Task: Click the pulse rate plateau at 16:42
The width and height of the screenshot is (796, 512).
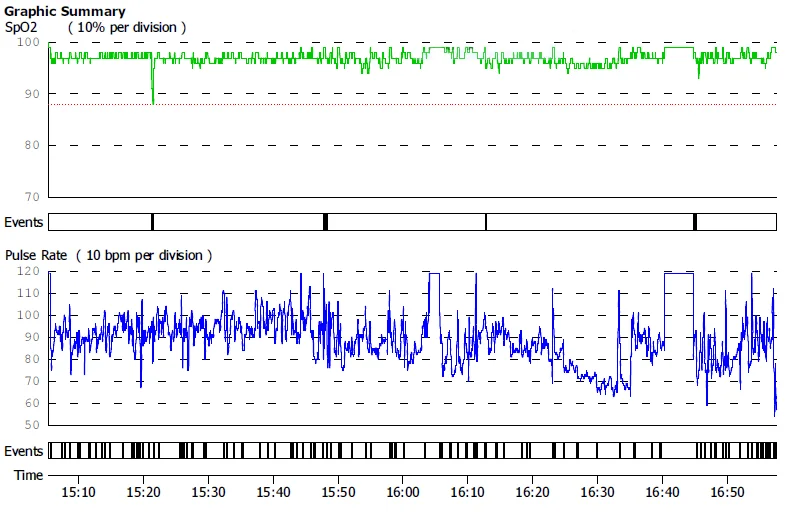Action: [679, 274]
